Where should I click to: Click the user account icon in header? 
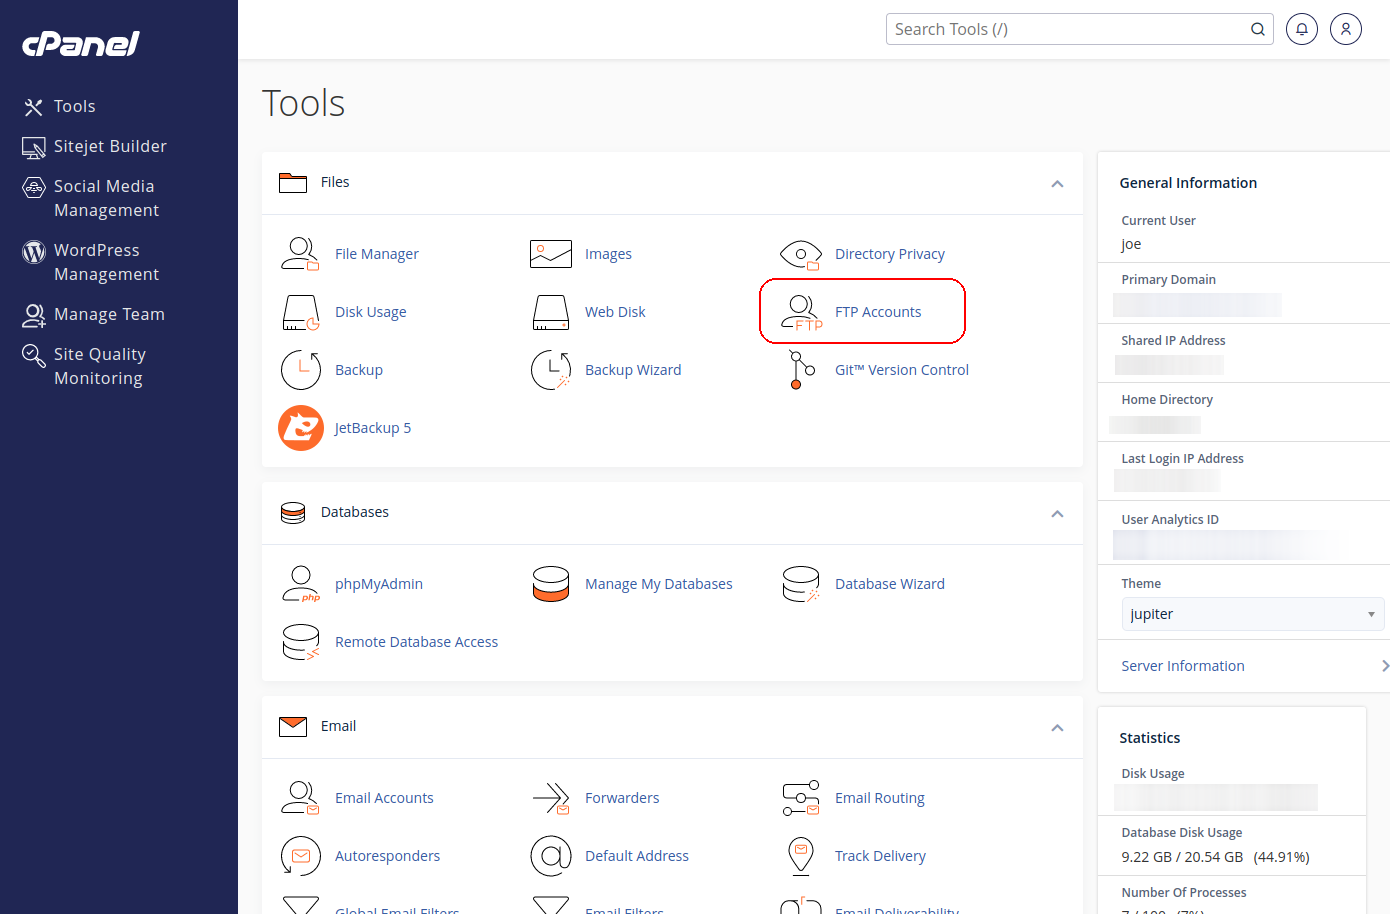click(x=1345, y=29)
